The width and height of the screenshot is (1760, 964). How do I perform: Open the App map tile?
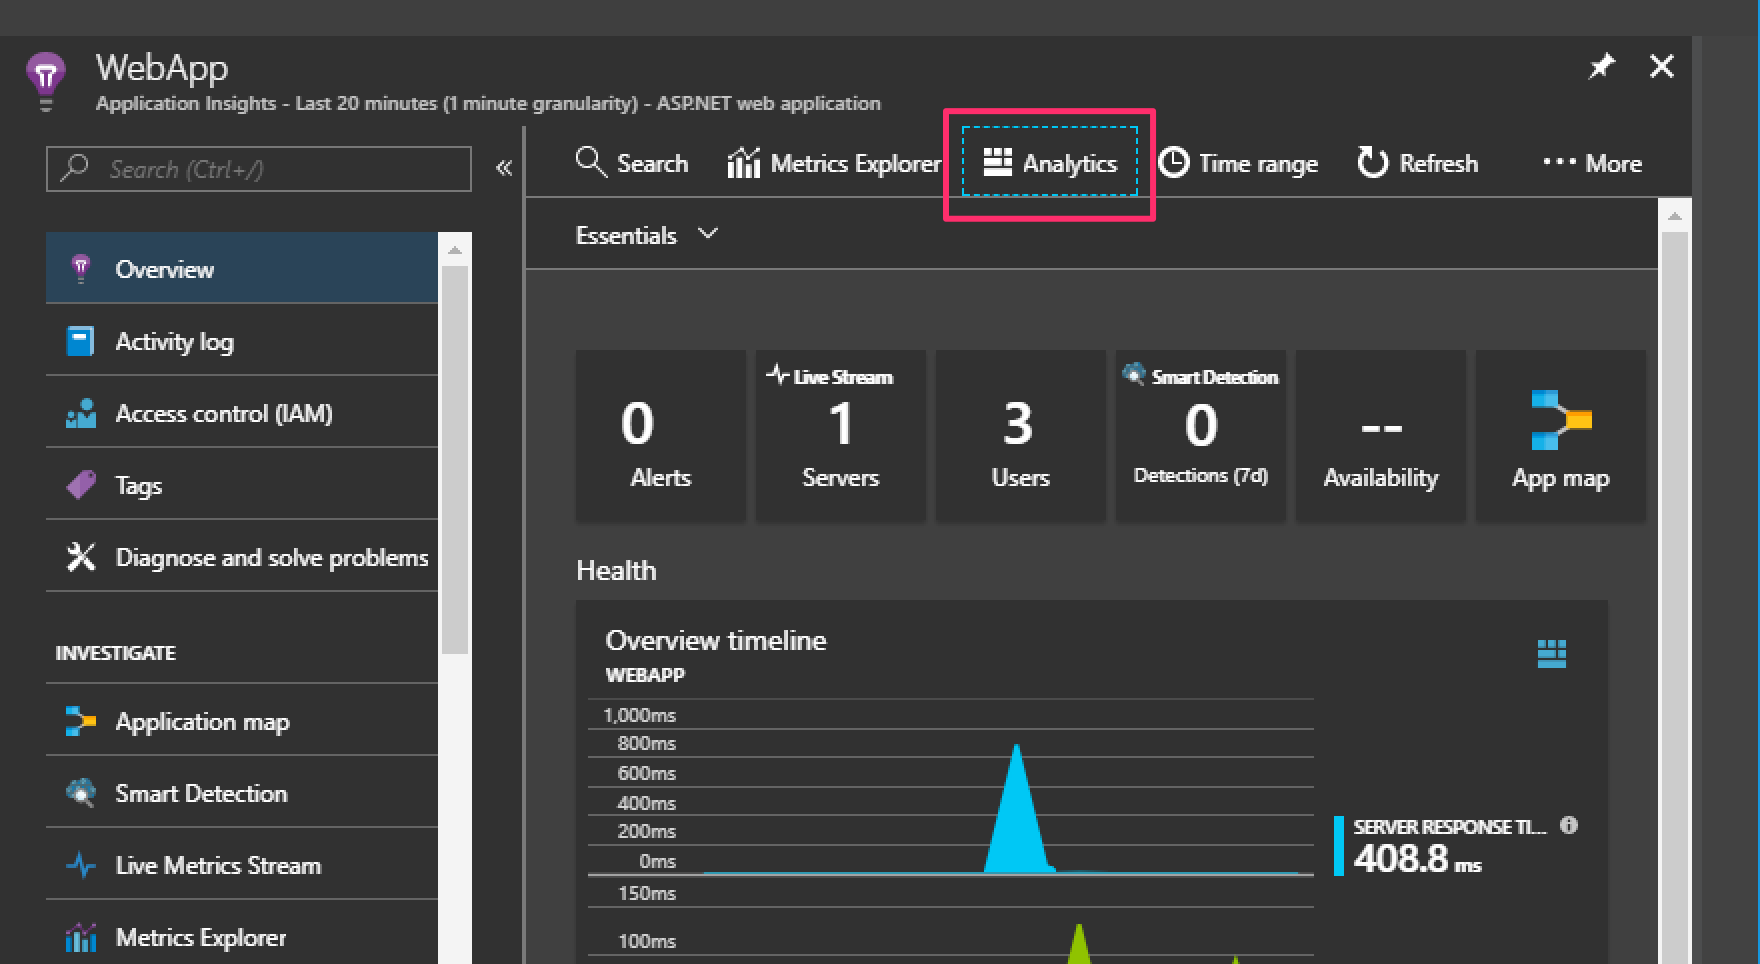(x=1561, y=435)
